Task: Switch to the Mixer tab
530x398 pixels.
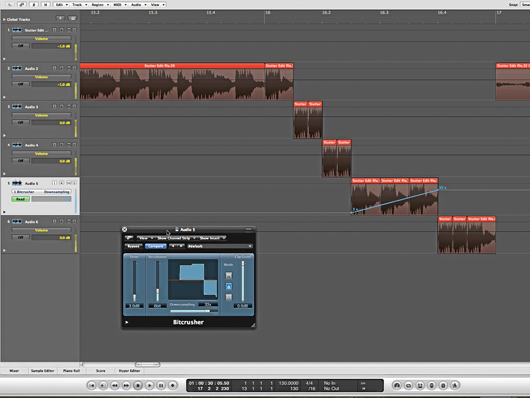Action: coord(14,371)
